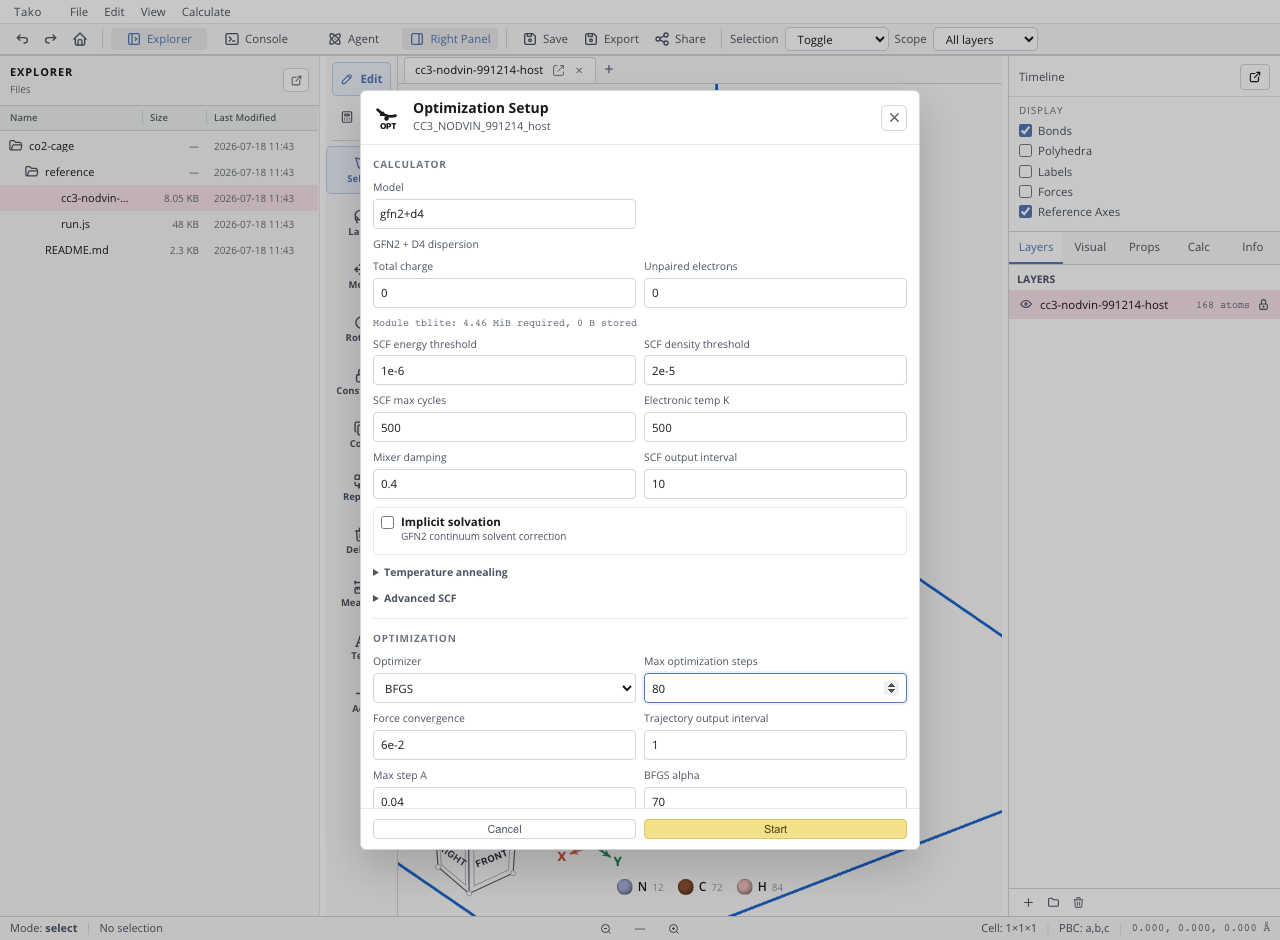Add new layer with plus icon
Screen dimensions: 1280x940
pos(1028,902)
